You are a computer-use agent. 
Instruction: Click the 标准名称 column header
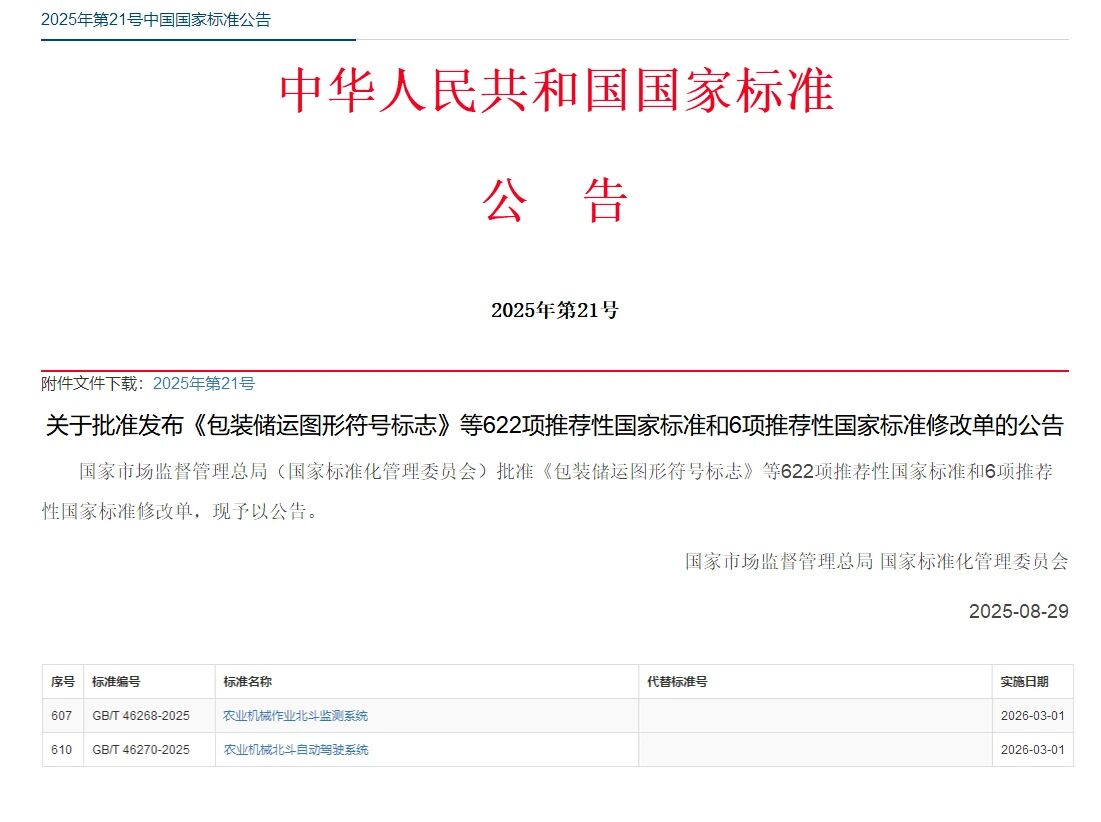[247, 682]
